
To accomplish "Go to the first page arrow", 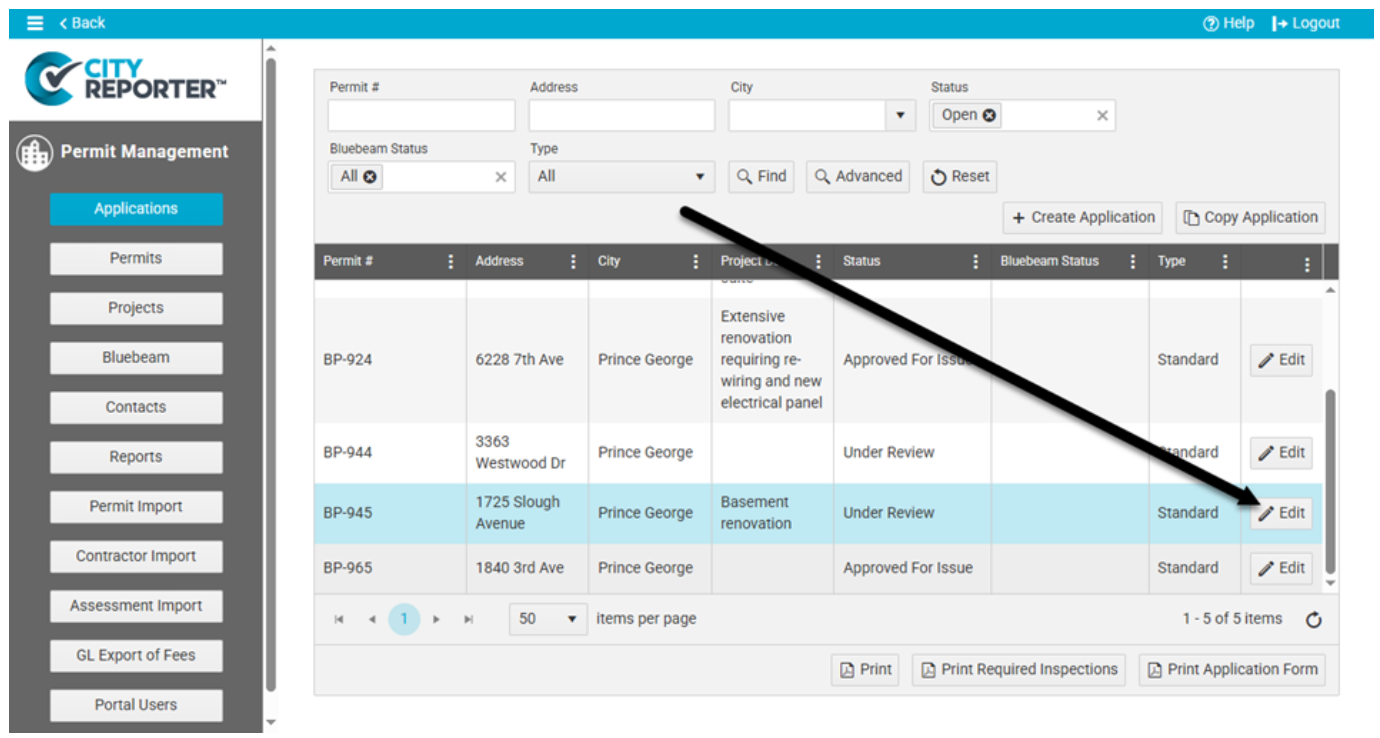I will tap(339, 620).
